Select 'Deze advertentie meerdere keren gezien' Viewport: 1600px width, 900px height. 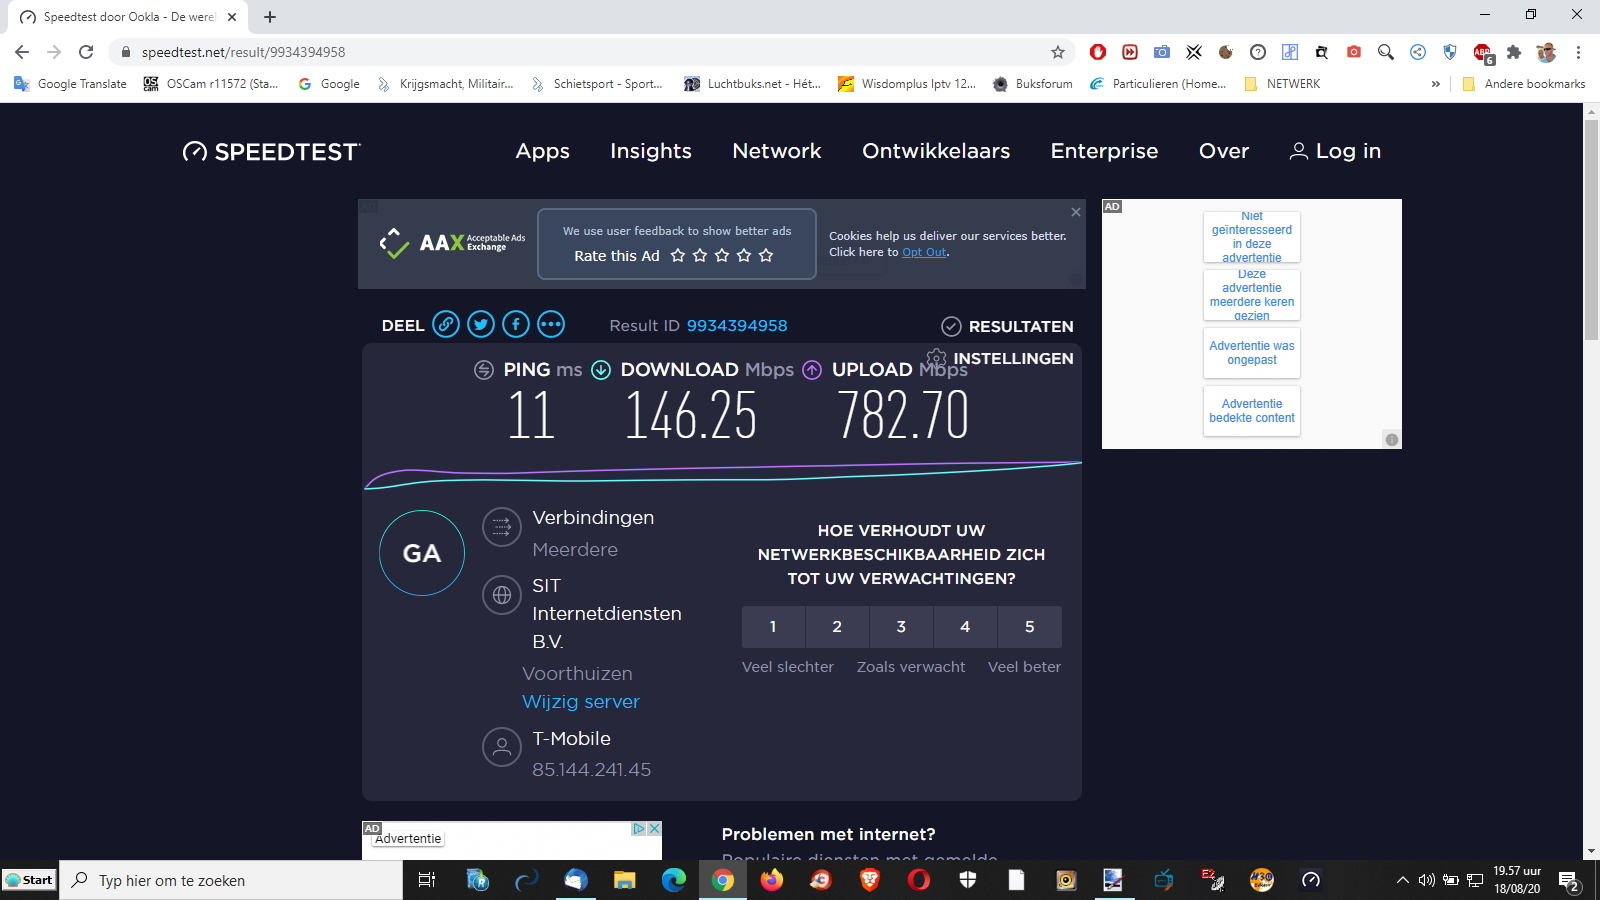click(x=1252, y=295)
